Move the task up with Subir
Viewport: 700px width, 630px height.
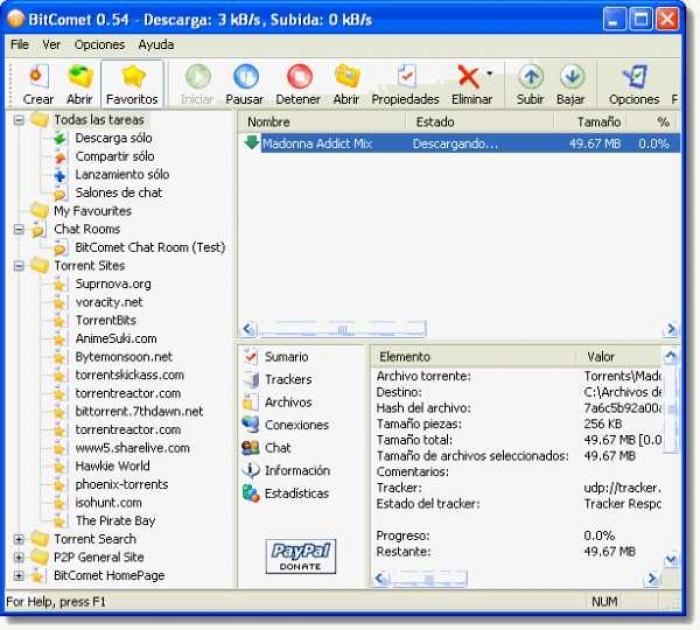pyautogui.click(x=530, y=84)
